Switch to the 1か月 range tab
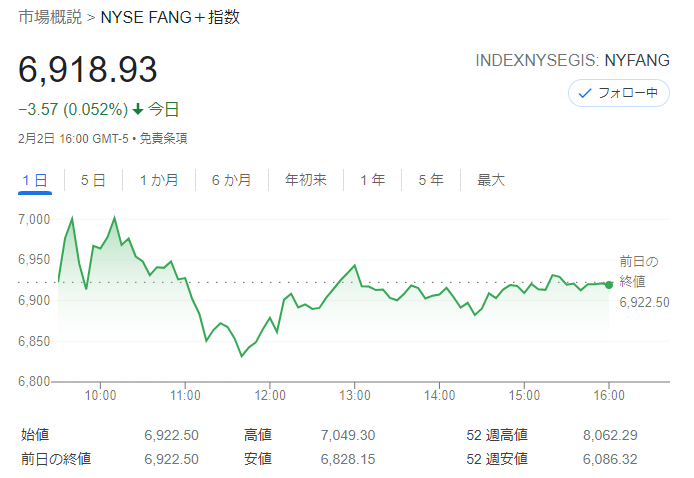Viewport: 694px width, 478px height. click(159, 180)
